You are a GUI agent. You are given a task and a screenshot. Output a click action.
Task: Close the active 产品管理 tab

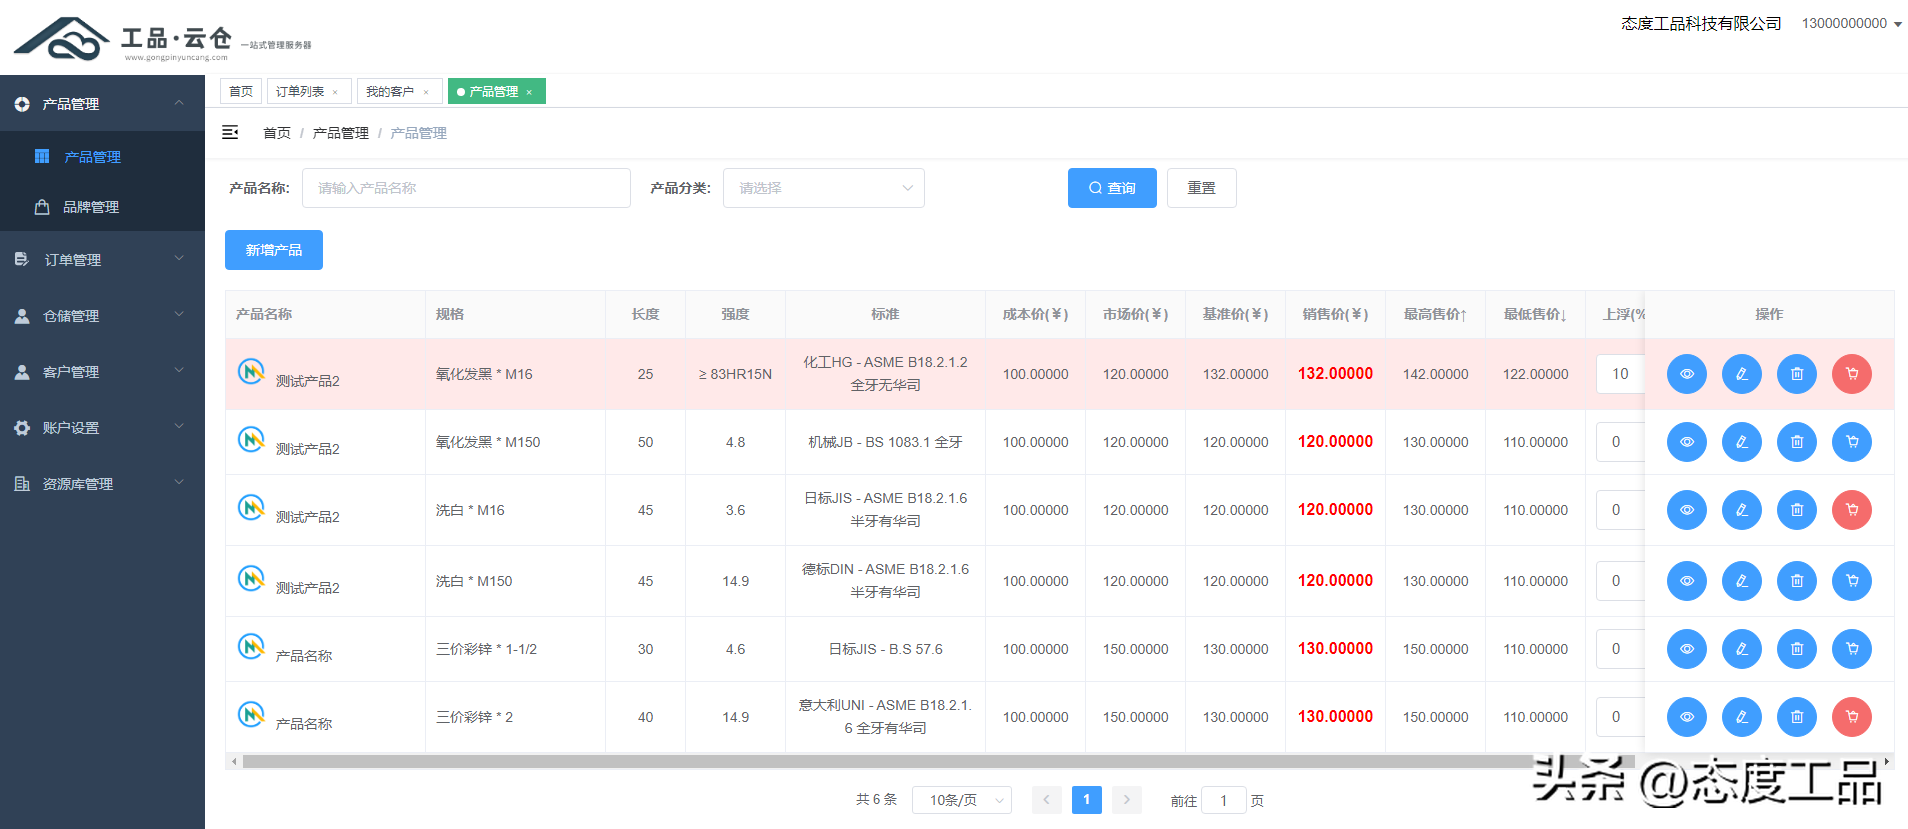529,92
